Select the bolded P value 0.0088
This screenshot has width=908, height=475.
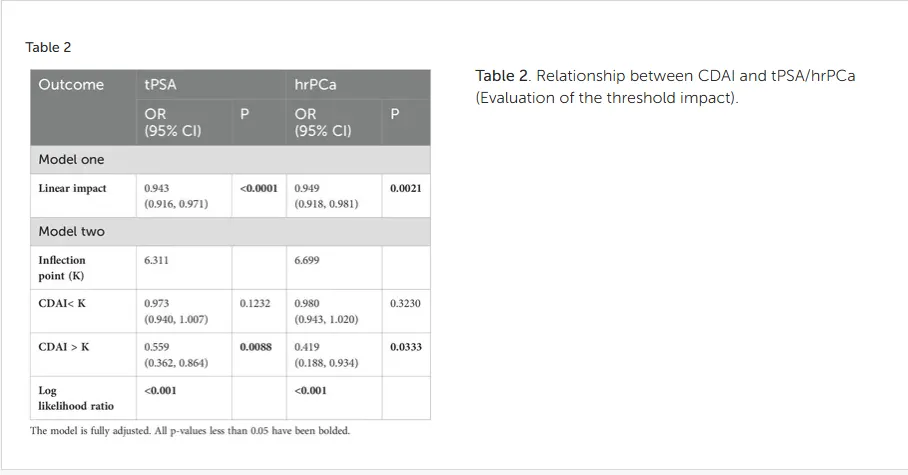tap(255, 347)
